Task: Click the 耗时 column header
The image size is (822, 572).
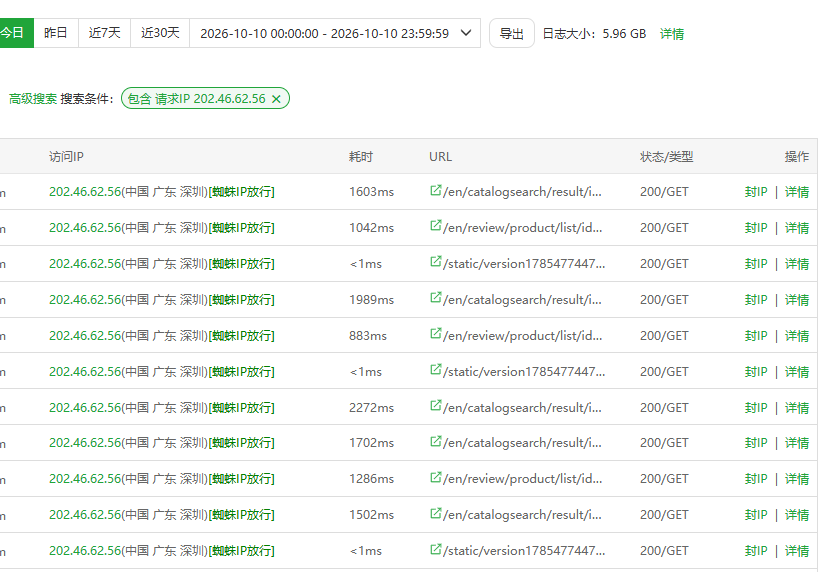Action: [x=361, y=157]
